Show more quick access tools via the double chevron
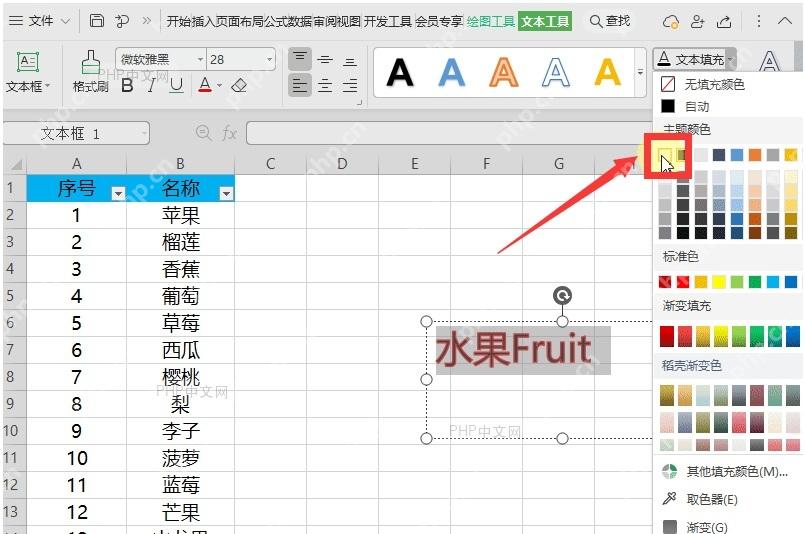 147,21
